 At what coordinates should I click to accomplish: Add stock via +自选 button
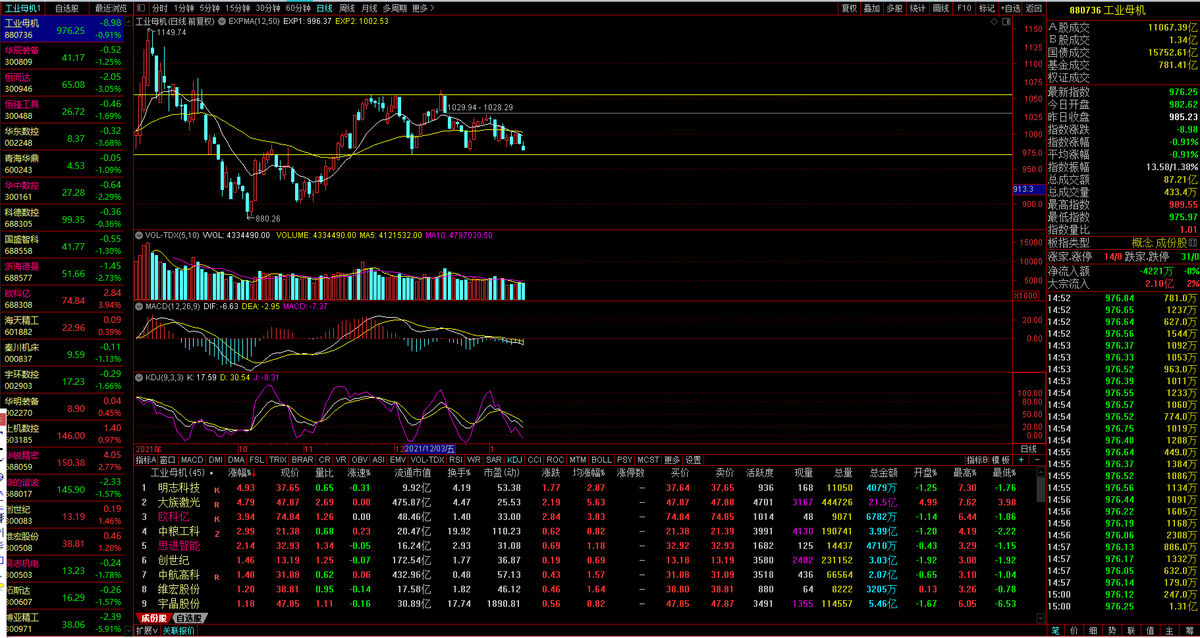(1010, 7)
